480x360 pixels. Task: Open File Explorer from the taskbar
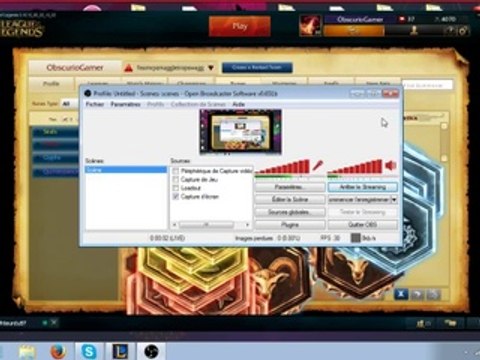click(x=27, y=351)
